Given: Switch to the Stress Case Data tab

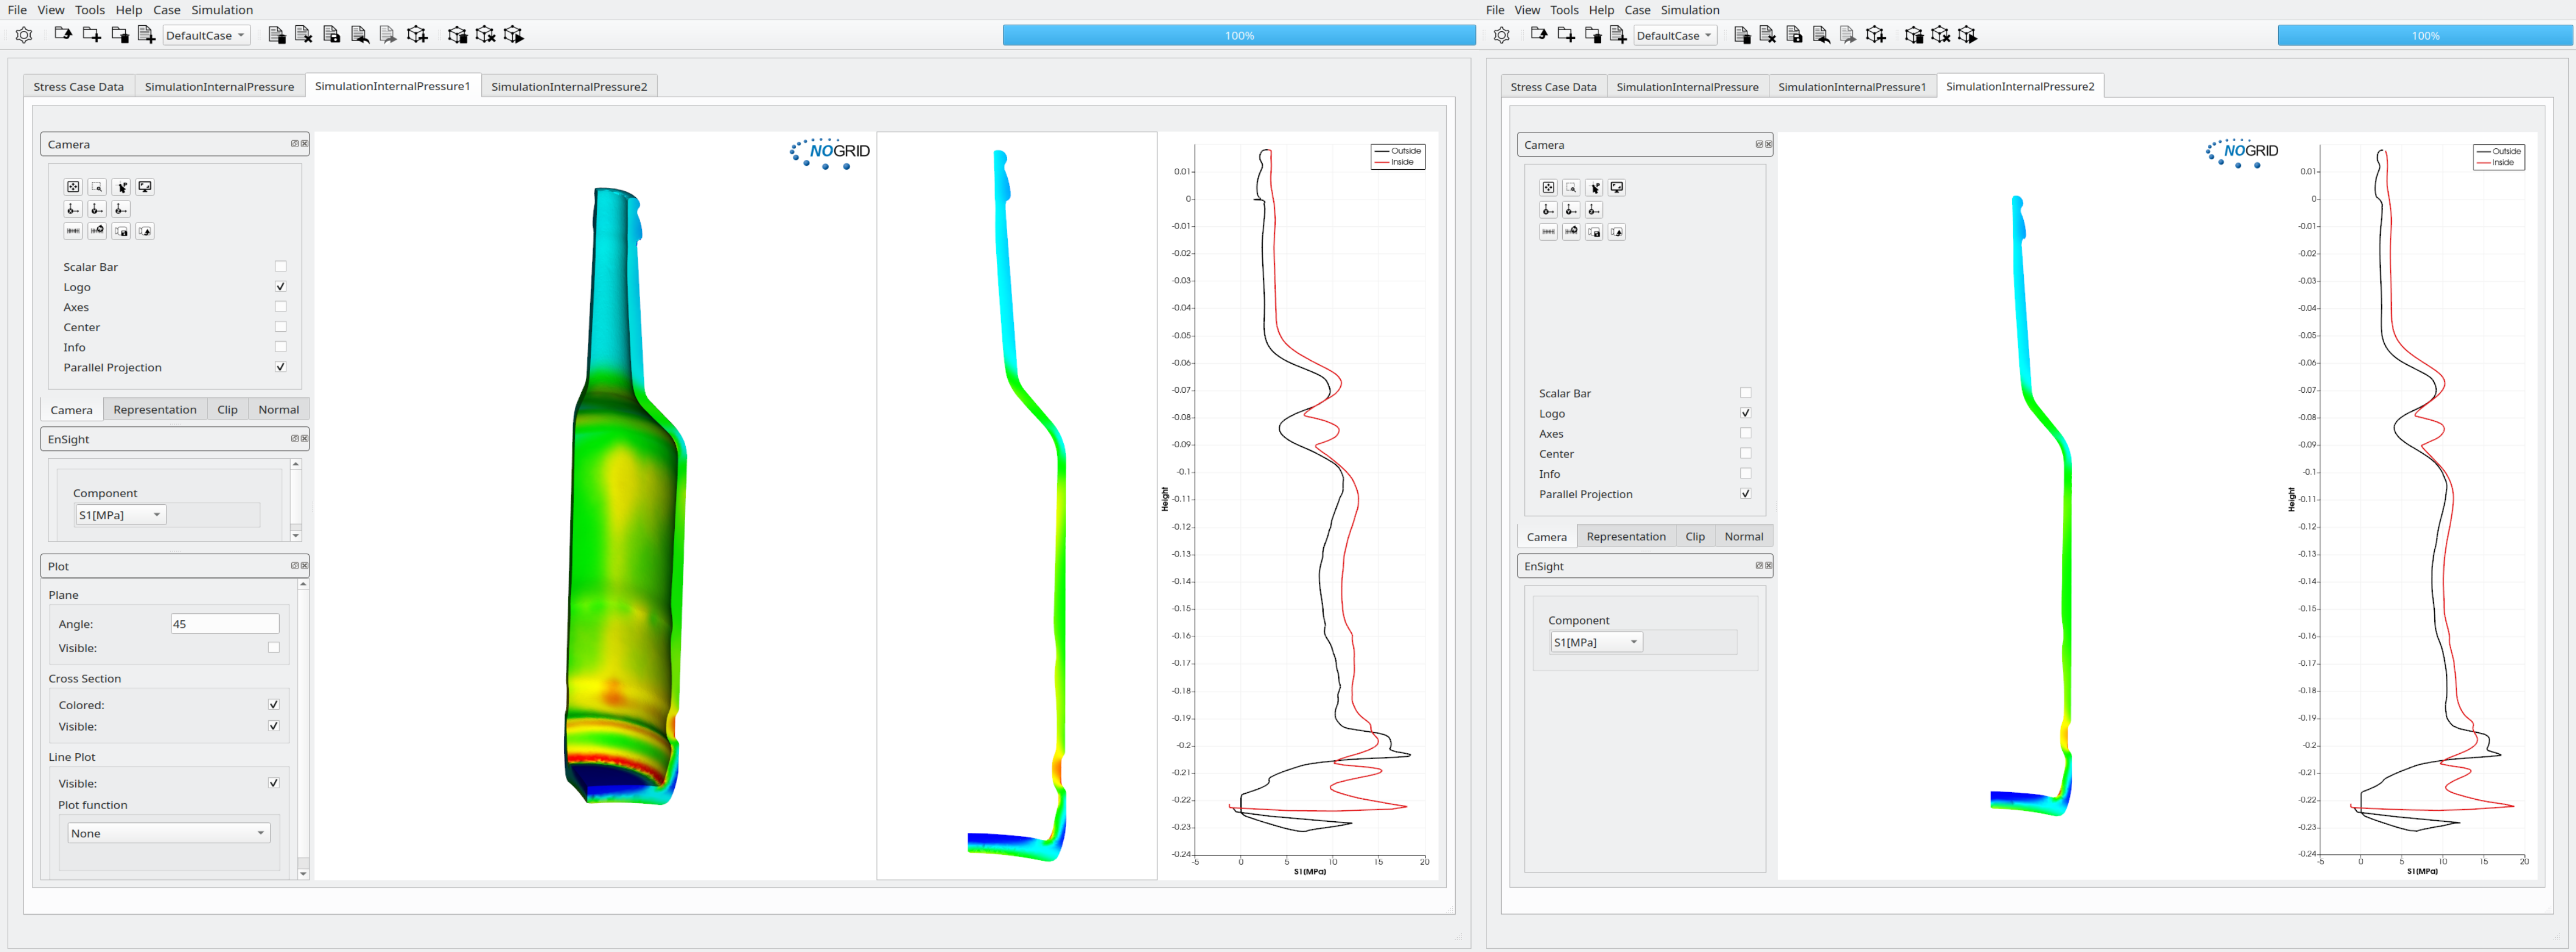Looking at the screenshot, I should point(78,86).
